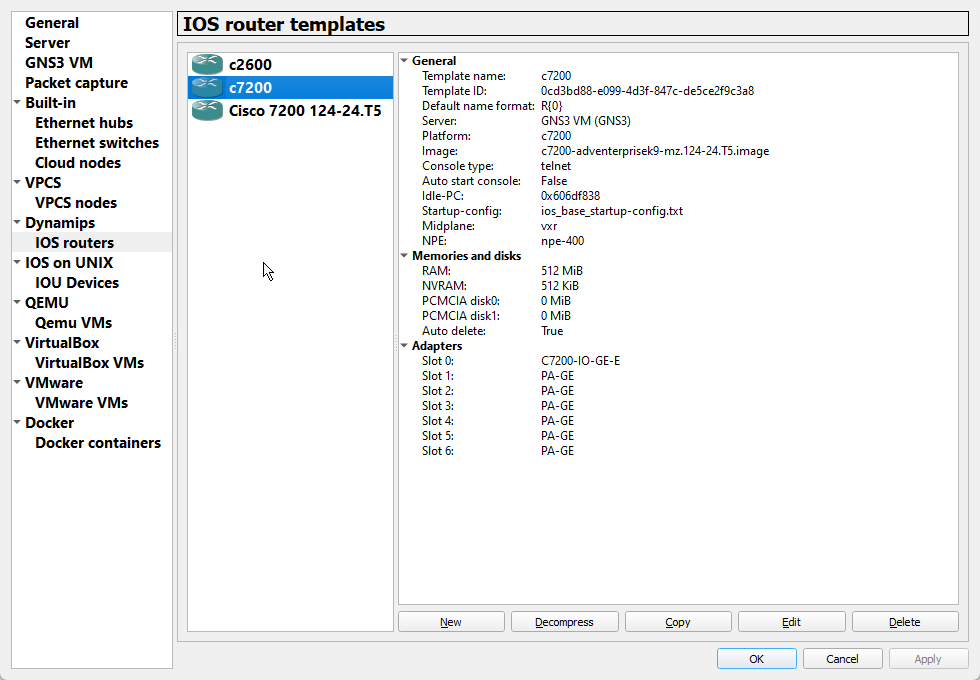
Task: Edit the c7200 template
Action: (x=791, y=621)
